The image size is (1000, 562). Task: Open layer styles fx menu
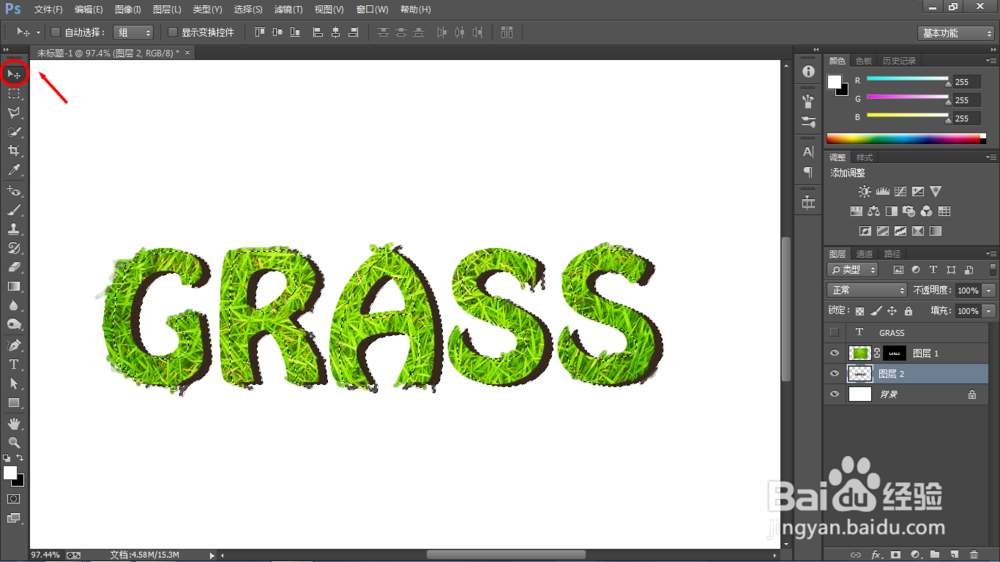[x=876, y=555]
